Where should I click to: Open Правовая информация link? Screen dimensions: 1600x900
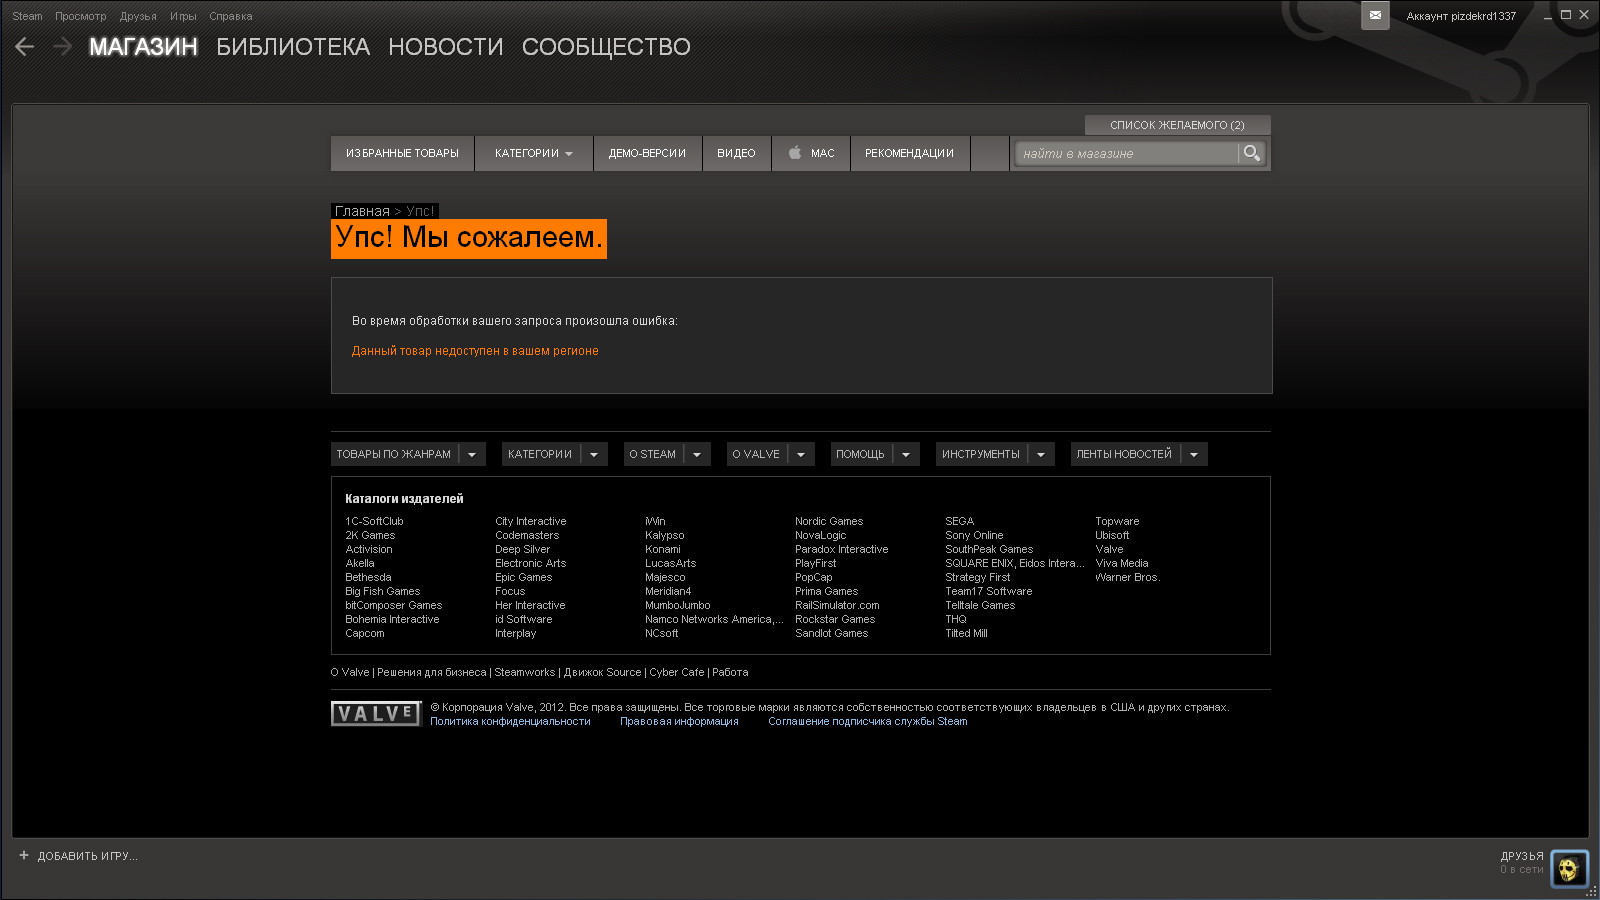coord(679,721)
